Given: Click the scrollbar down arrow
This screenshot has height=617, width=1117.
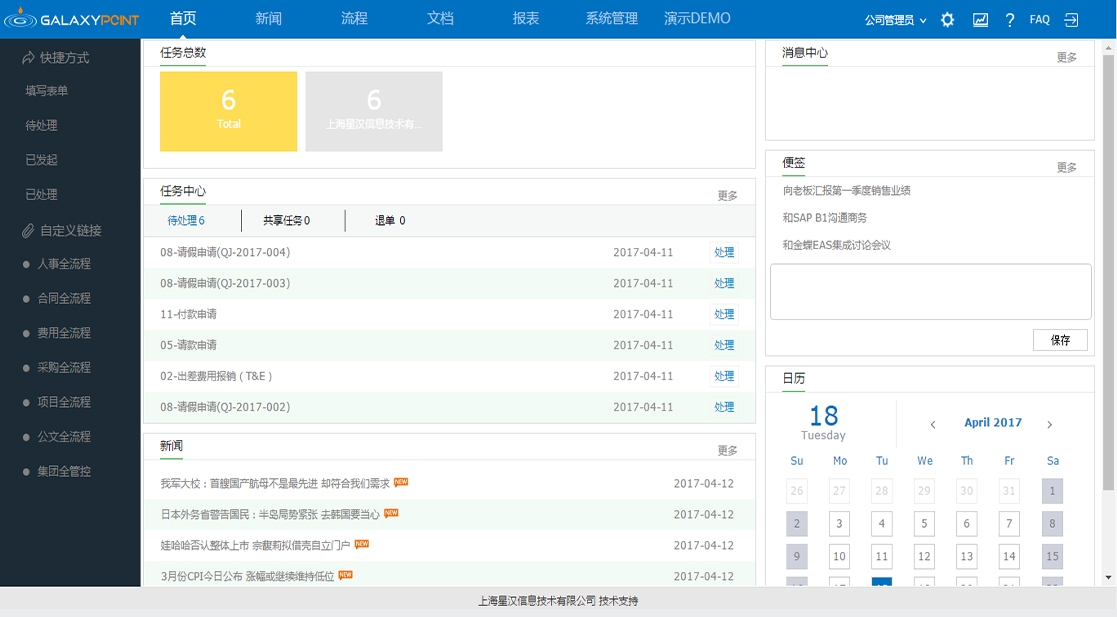Looking at the screenshot, I should (1108, 578).
